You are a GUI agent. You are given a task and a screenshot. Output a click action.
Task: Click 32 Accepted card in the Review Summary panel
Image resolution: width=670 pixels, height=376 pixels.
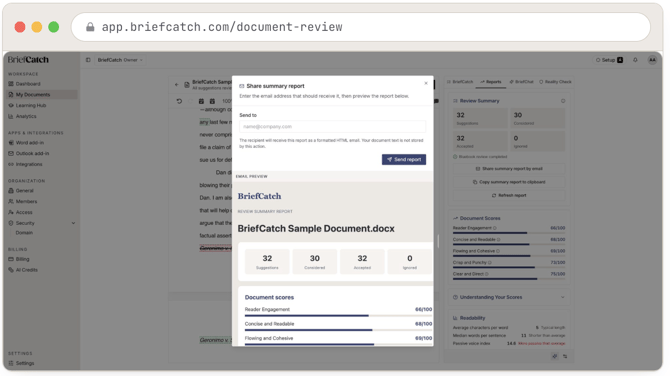click(480, 141)
